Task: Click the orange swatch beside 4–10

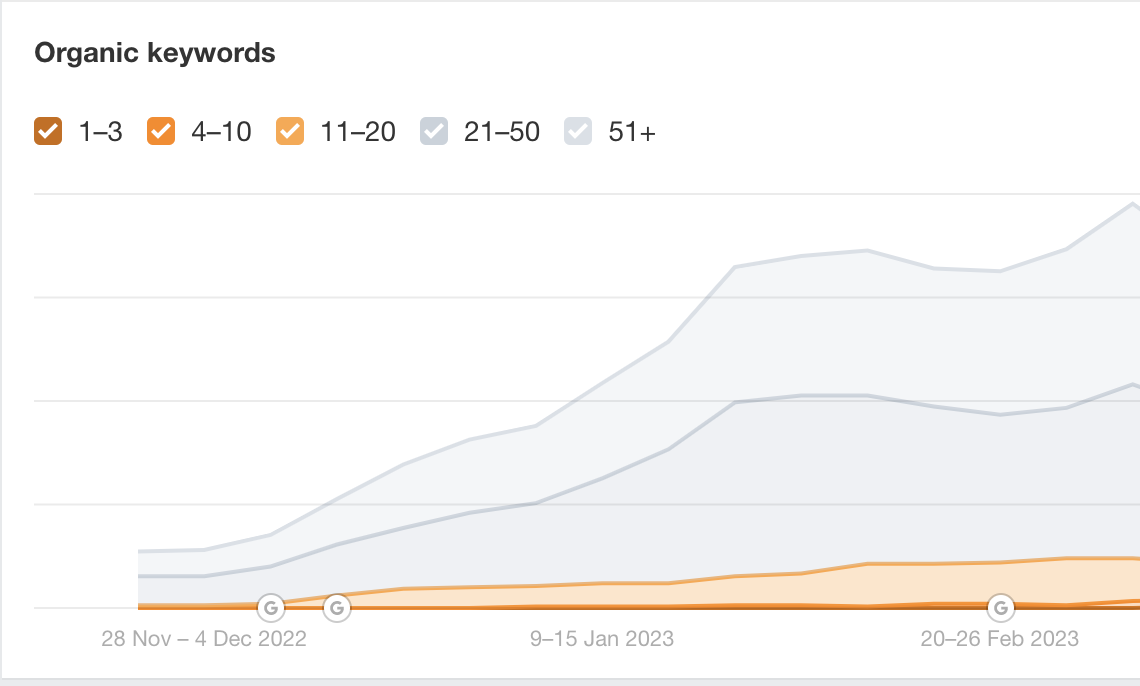Action: click(160, 131)
